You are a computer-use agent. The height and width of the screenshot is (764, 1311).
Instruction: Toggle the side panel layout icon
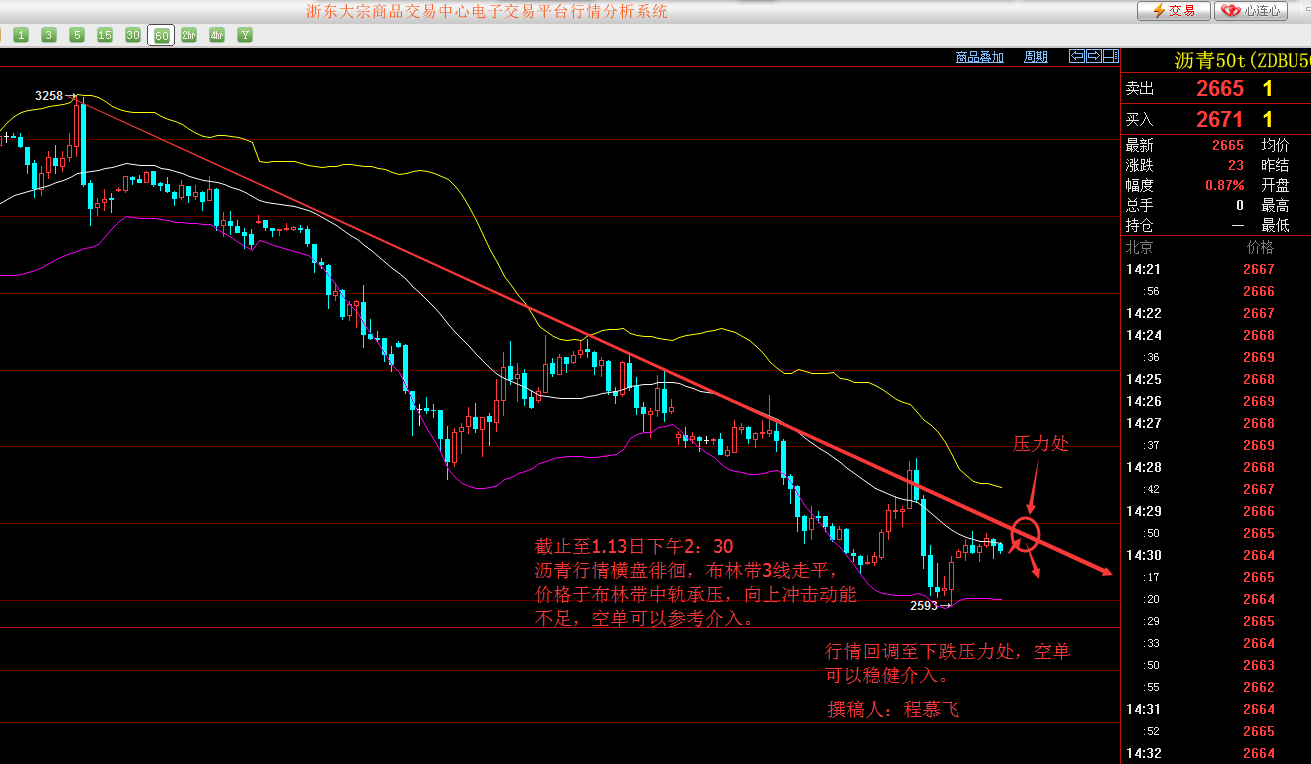(1110, 56)
